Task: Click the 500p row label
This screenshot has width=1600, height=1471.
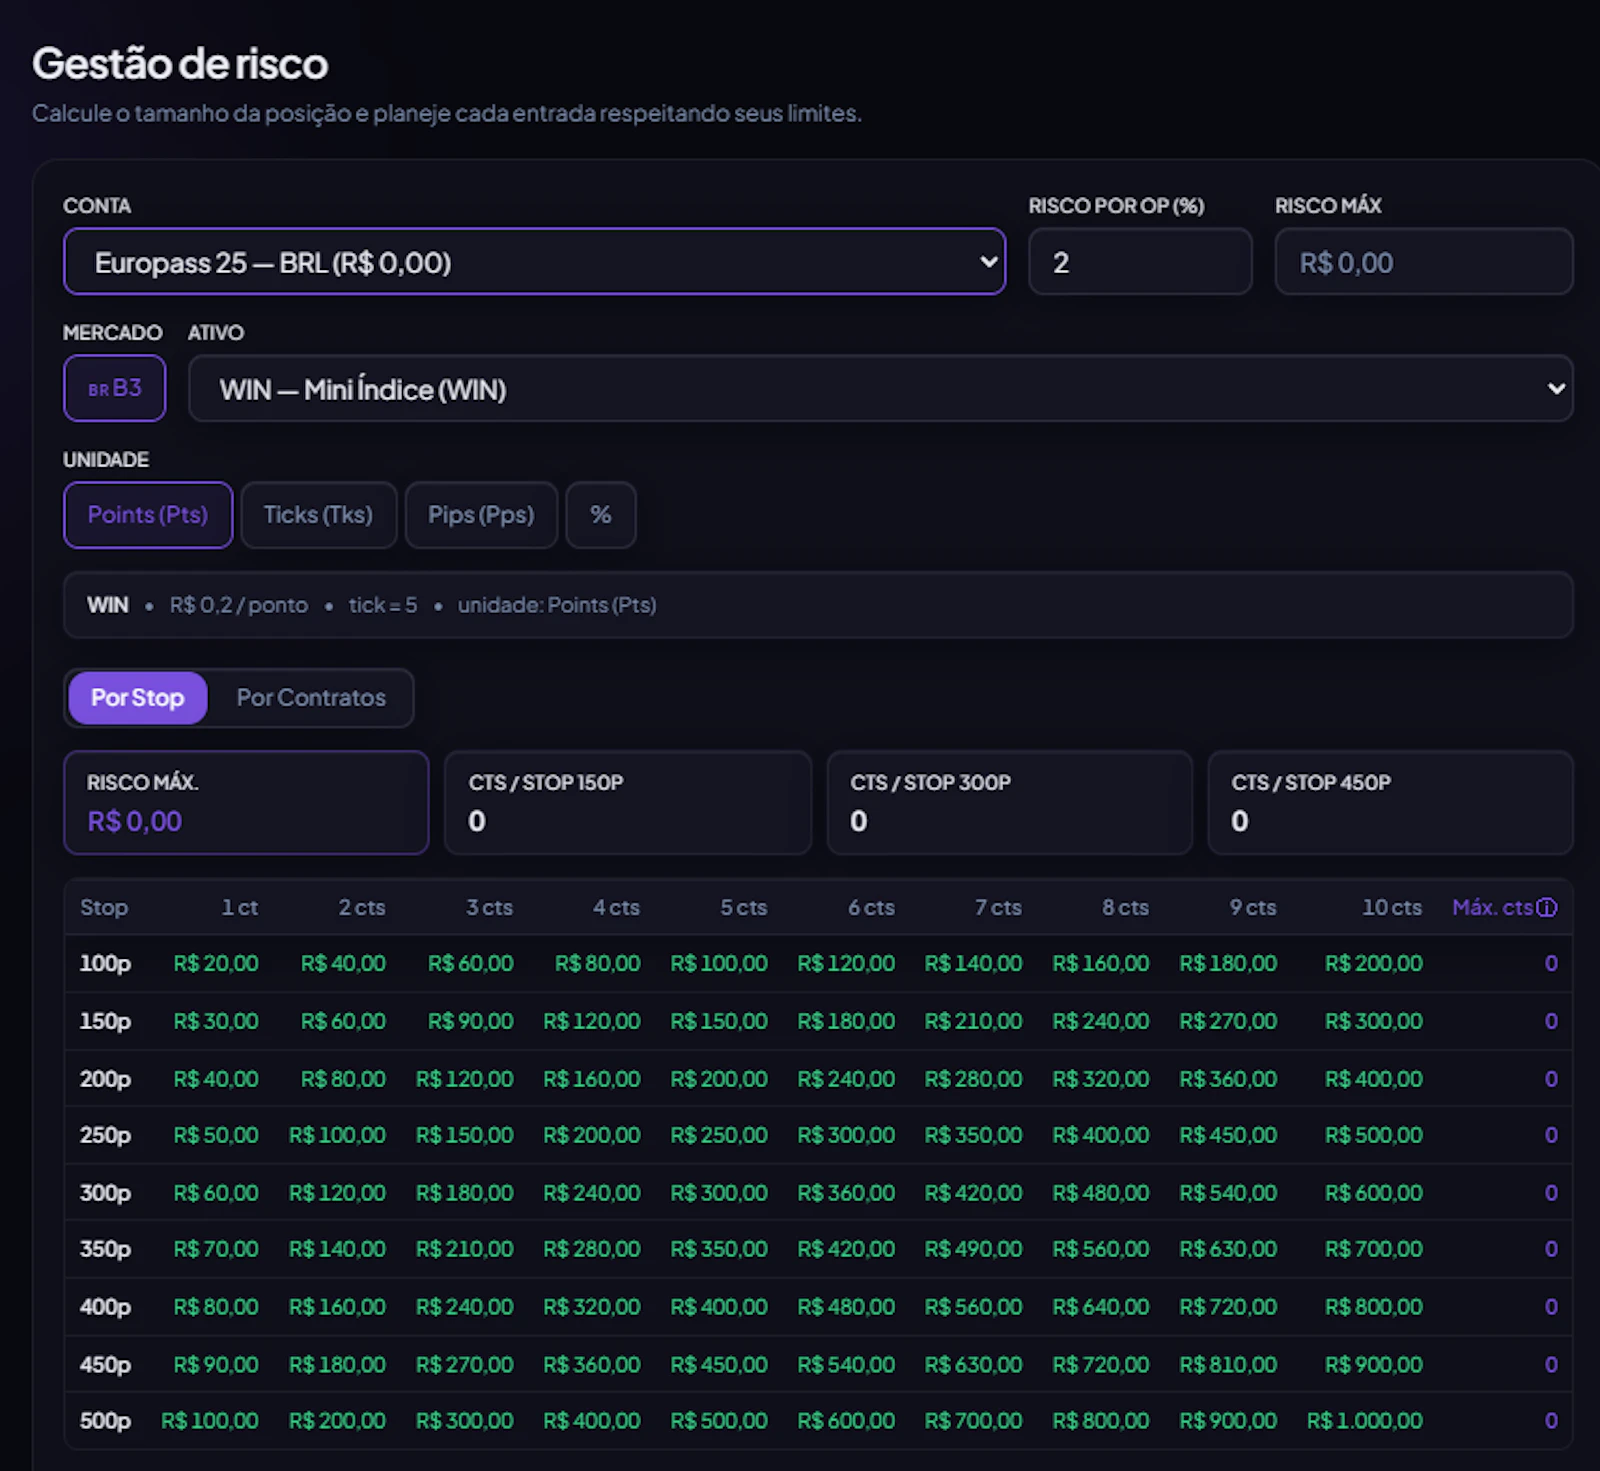Action: click(105, 1422)
